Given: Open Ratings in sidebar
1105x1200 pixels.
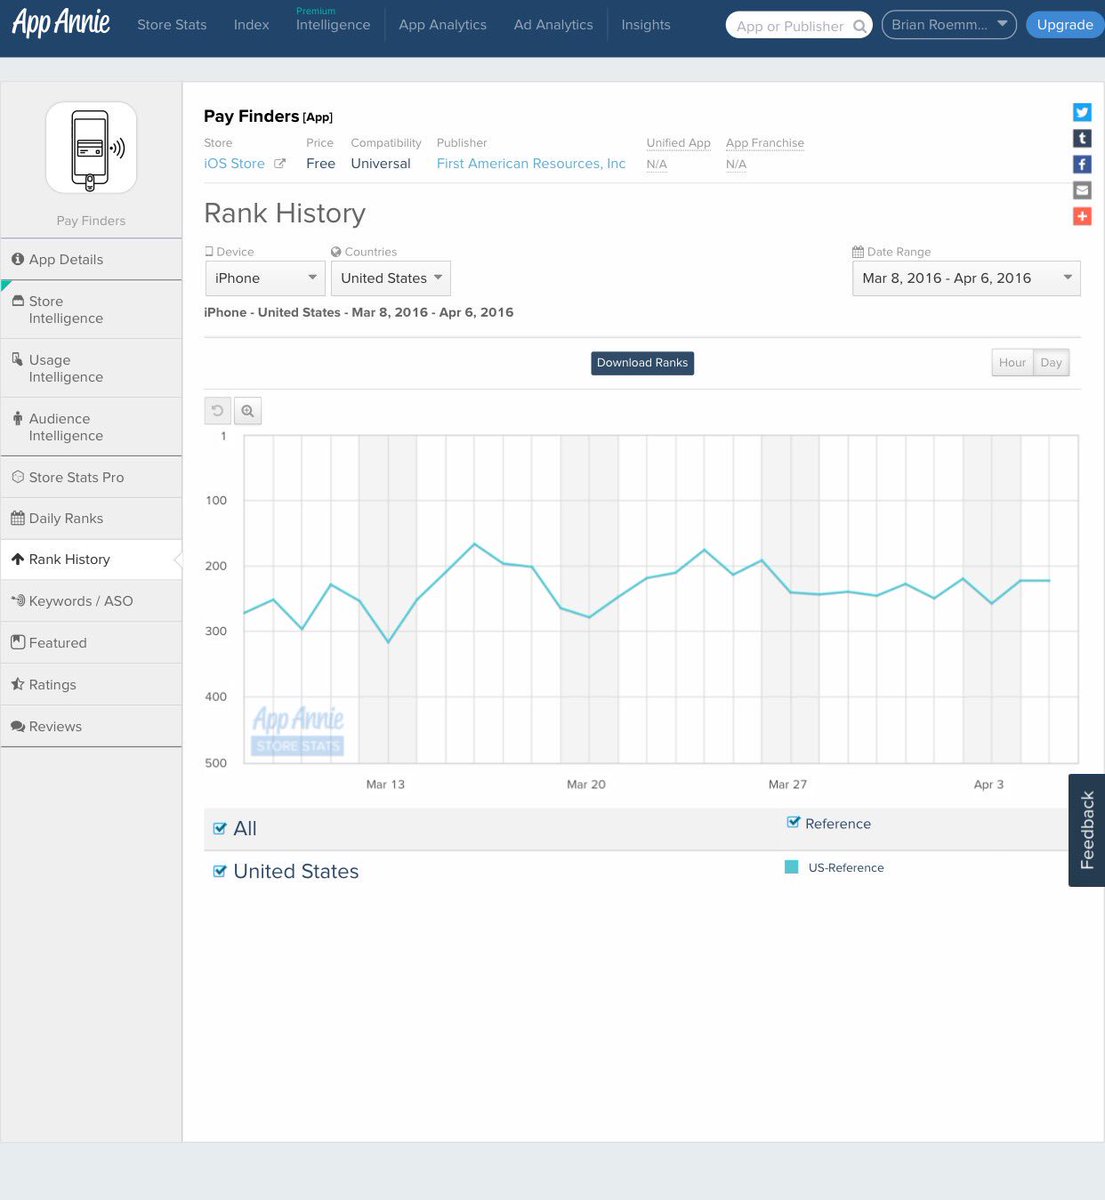Looking at the screenshot, I should (91, 685).
